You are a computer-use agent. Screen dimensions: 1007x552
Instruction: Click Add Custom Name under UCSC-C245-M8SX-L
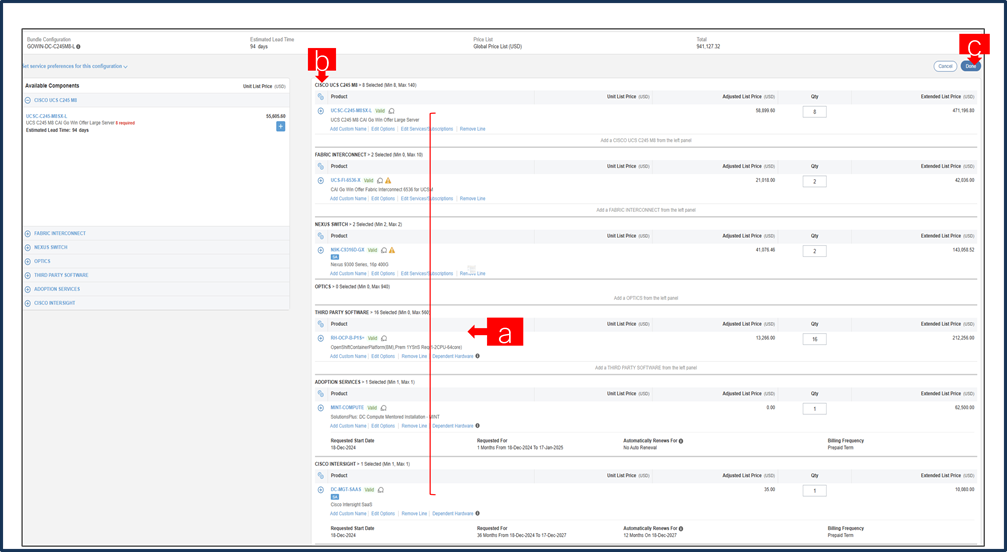coord(348,129)
